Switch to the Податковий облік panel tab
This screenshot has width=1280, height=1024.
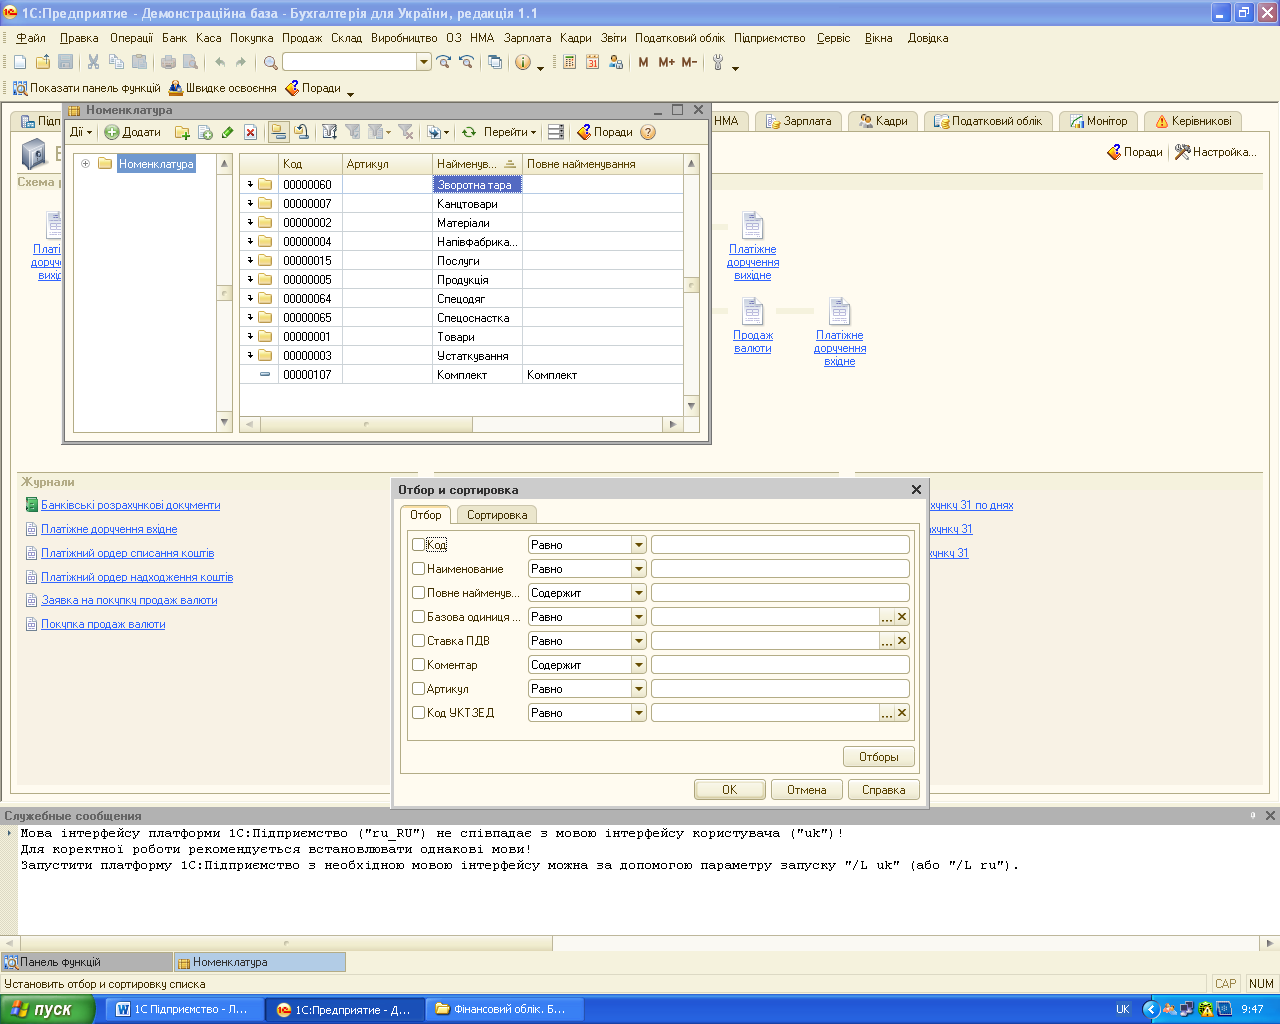(x=988, y=121)
